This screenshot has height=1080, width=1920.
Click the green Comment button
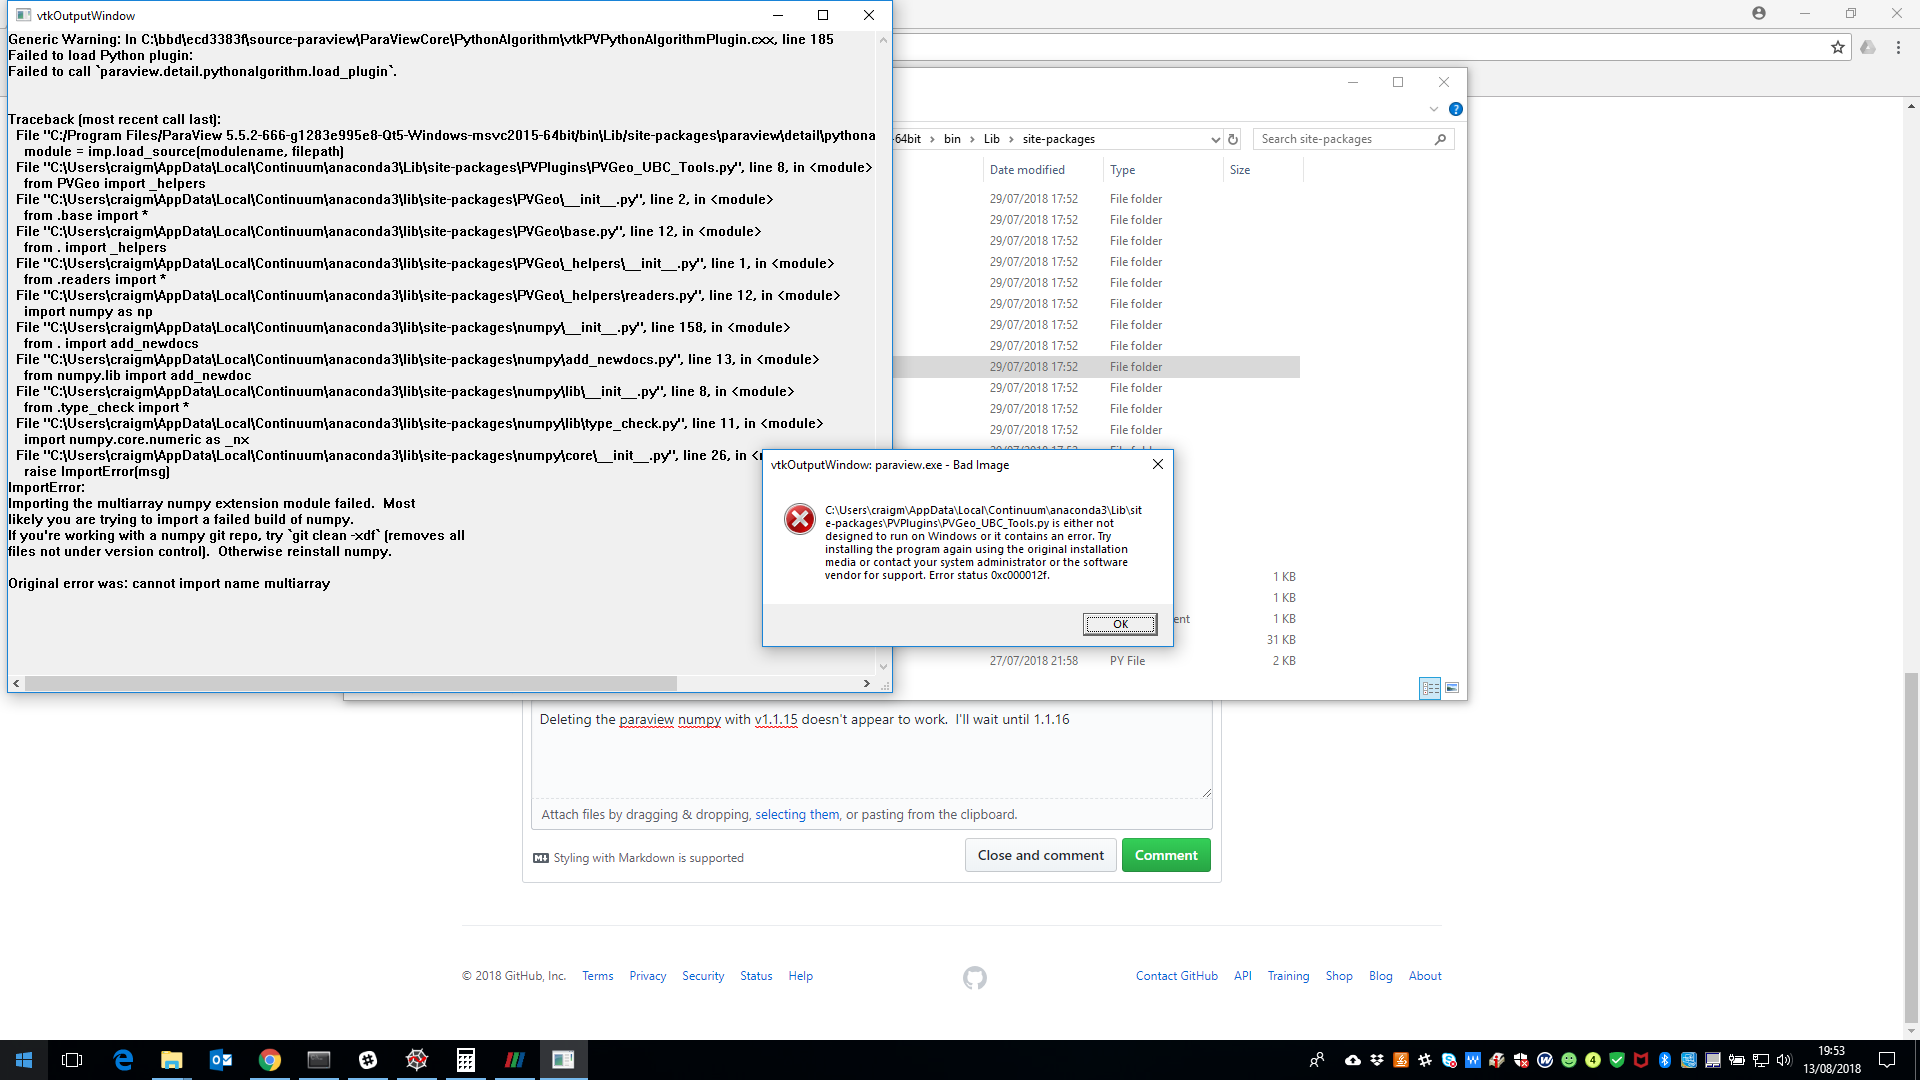[x=1166, y=855]
